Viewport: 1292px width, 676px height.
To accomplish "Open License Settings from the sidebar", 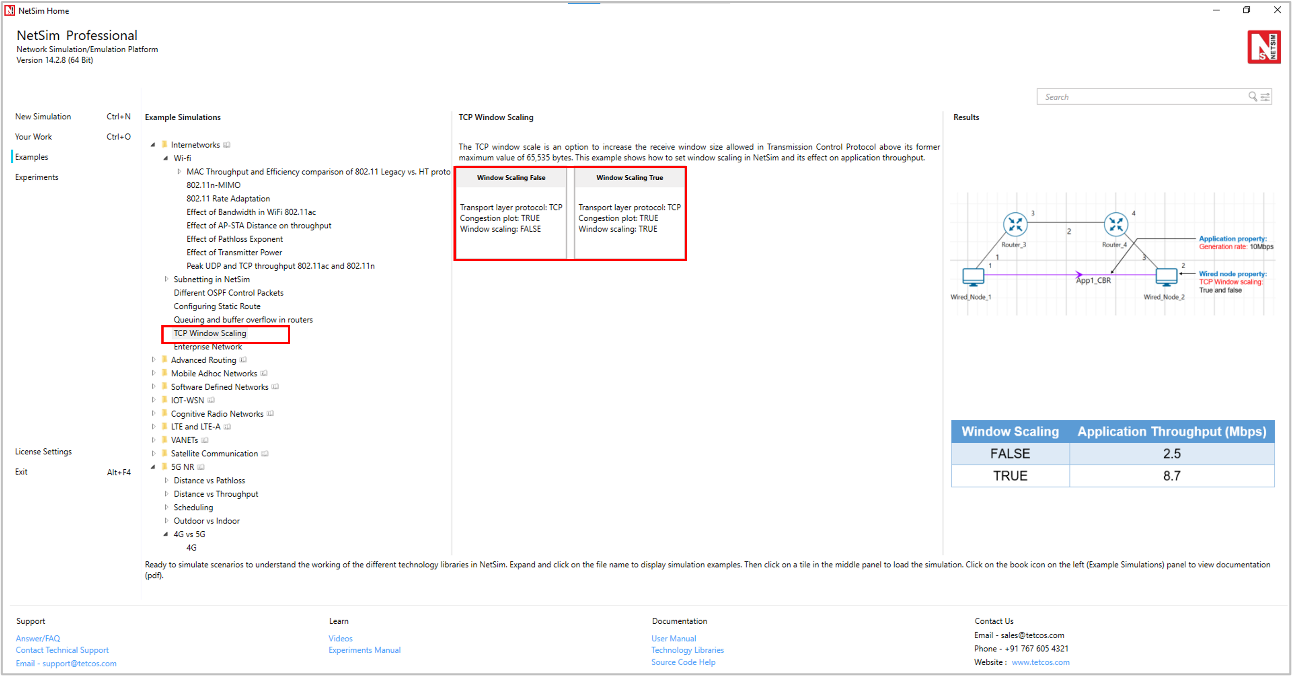I will (x=43, y=452).
